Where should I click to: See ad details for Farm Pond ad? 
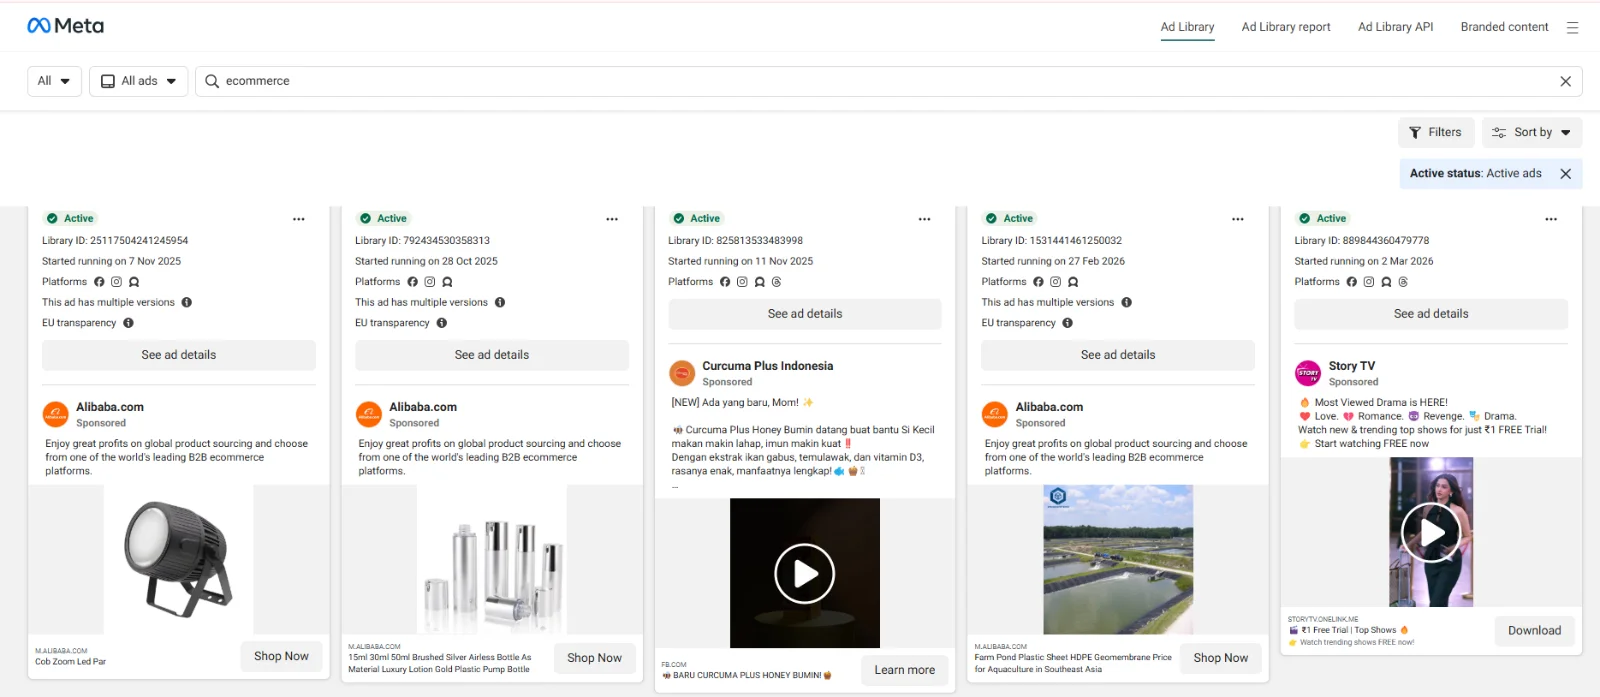tap(1118, 355)
